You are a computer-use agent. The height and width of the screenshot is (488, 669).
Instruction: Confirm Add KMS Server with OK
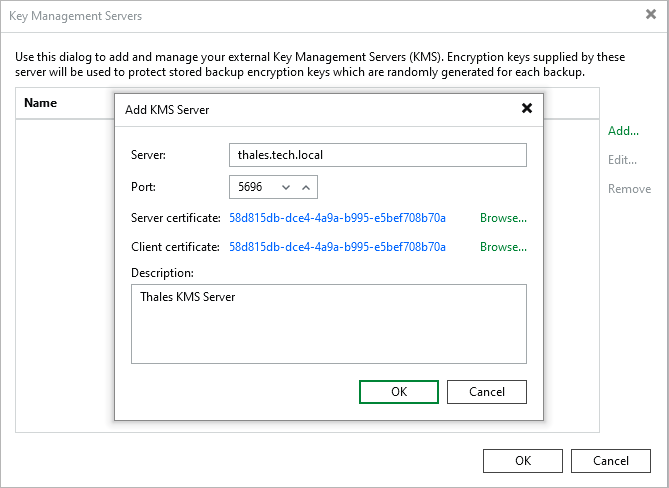(x=399, y=392)
